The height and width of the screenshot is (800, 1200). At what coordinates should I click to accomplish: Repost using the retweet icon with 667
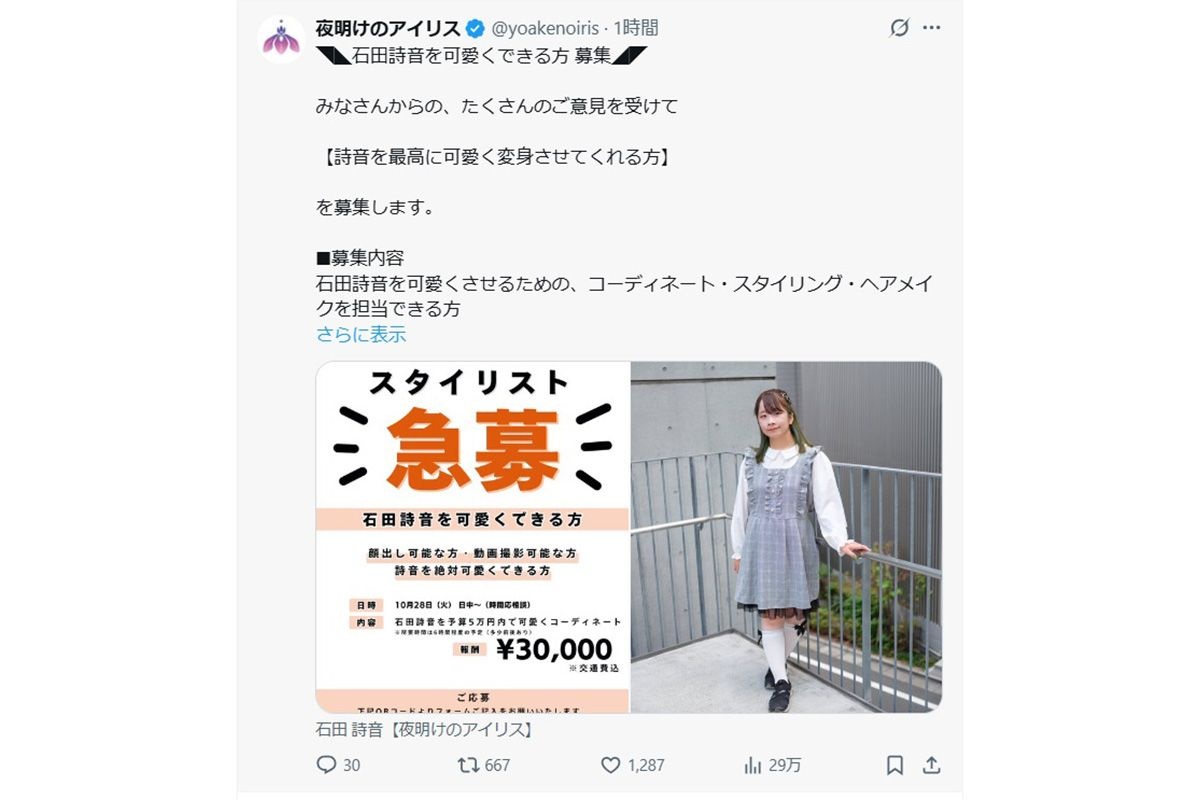tap(467, 765)
